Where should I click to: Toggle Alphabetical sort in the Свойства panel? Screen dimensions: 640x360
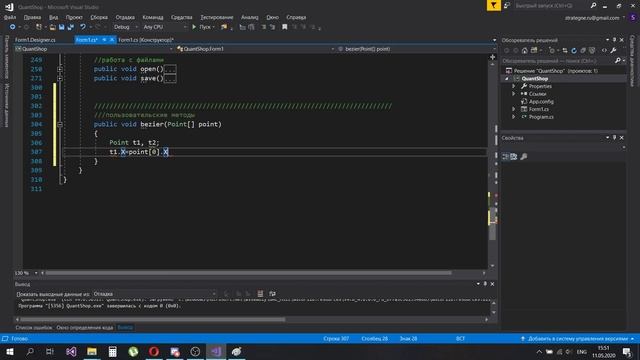pos(514,157)
